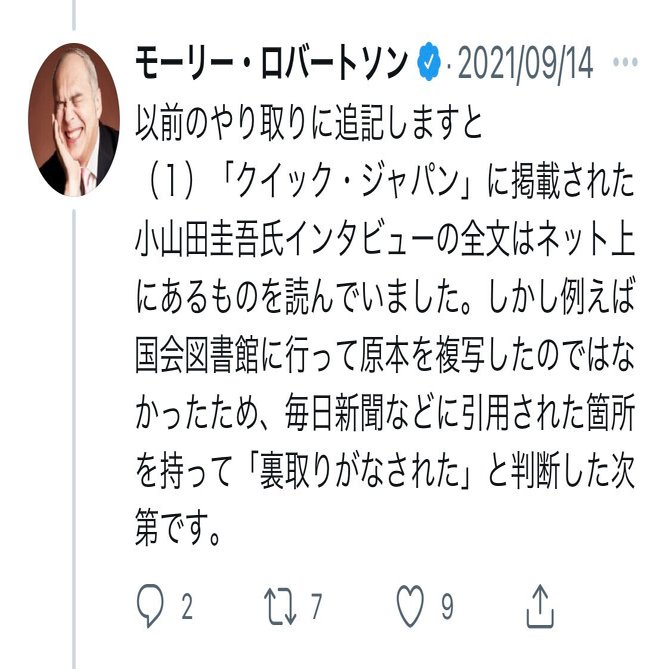Click the opening line 以前のやり取りに追記しますと
This screenshot has width=669, height=669.
[x=308, y=124]
